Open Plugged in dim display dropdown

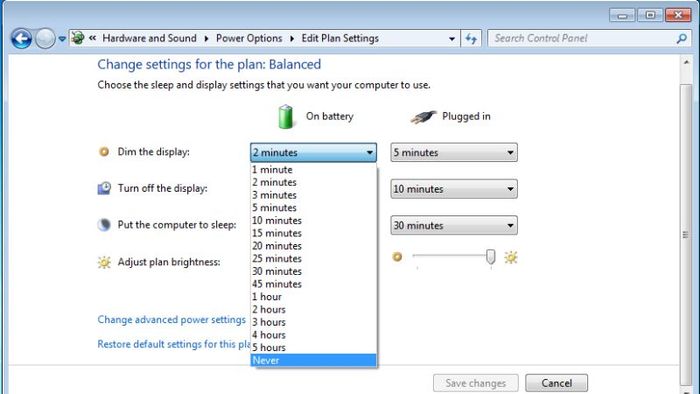tap(454, 153)
